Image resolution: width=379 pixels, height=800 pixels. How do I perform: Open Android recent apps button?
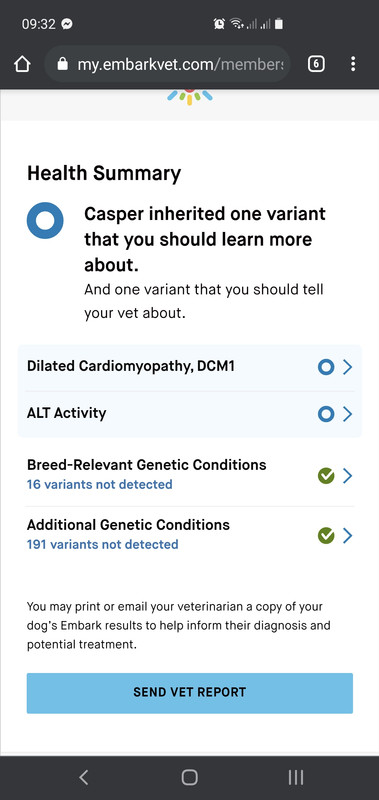295,777
